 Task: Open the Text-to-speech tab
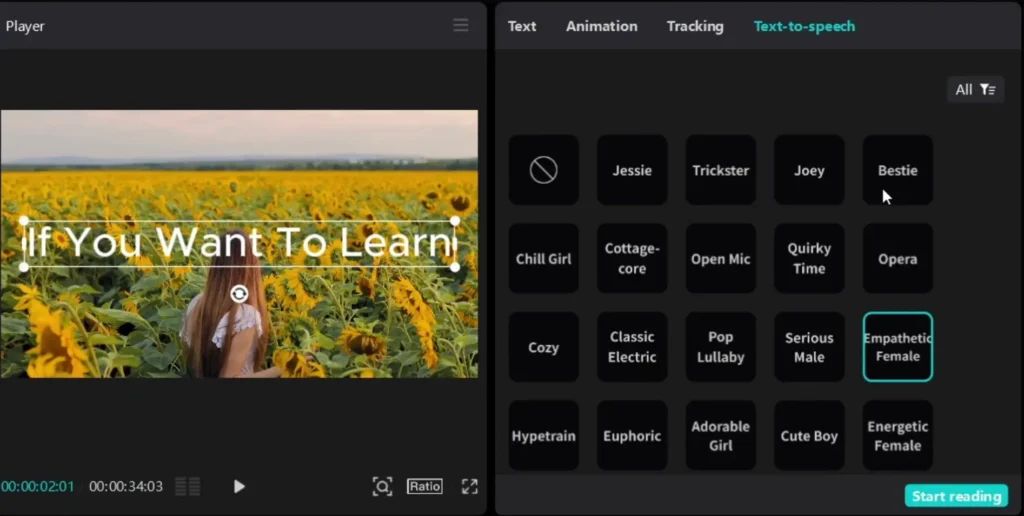click(x=804, y=26)
